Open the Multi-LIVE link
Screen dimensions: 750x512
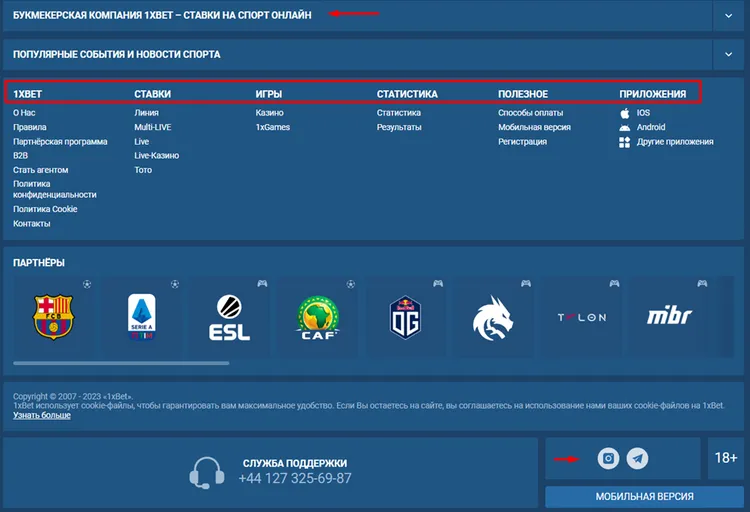point(153,127)
